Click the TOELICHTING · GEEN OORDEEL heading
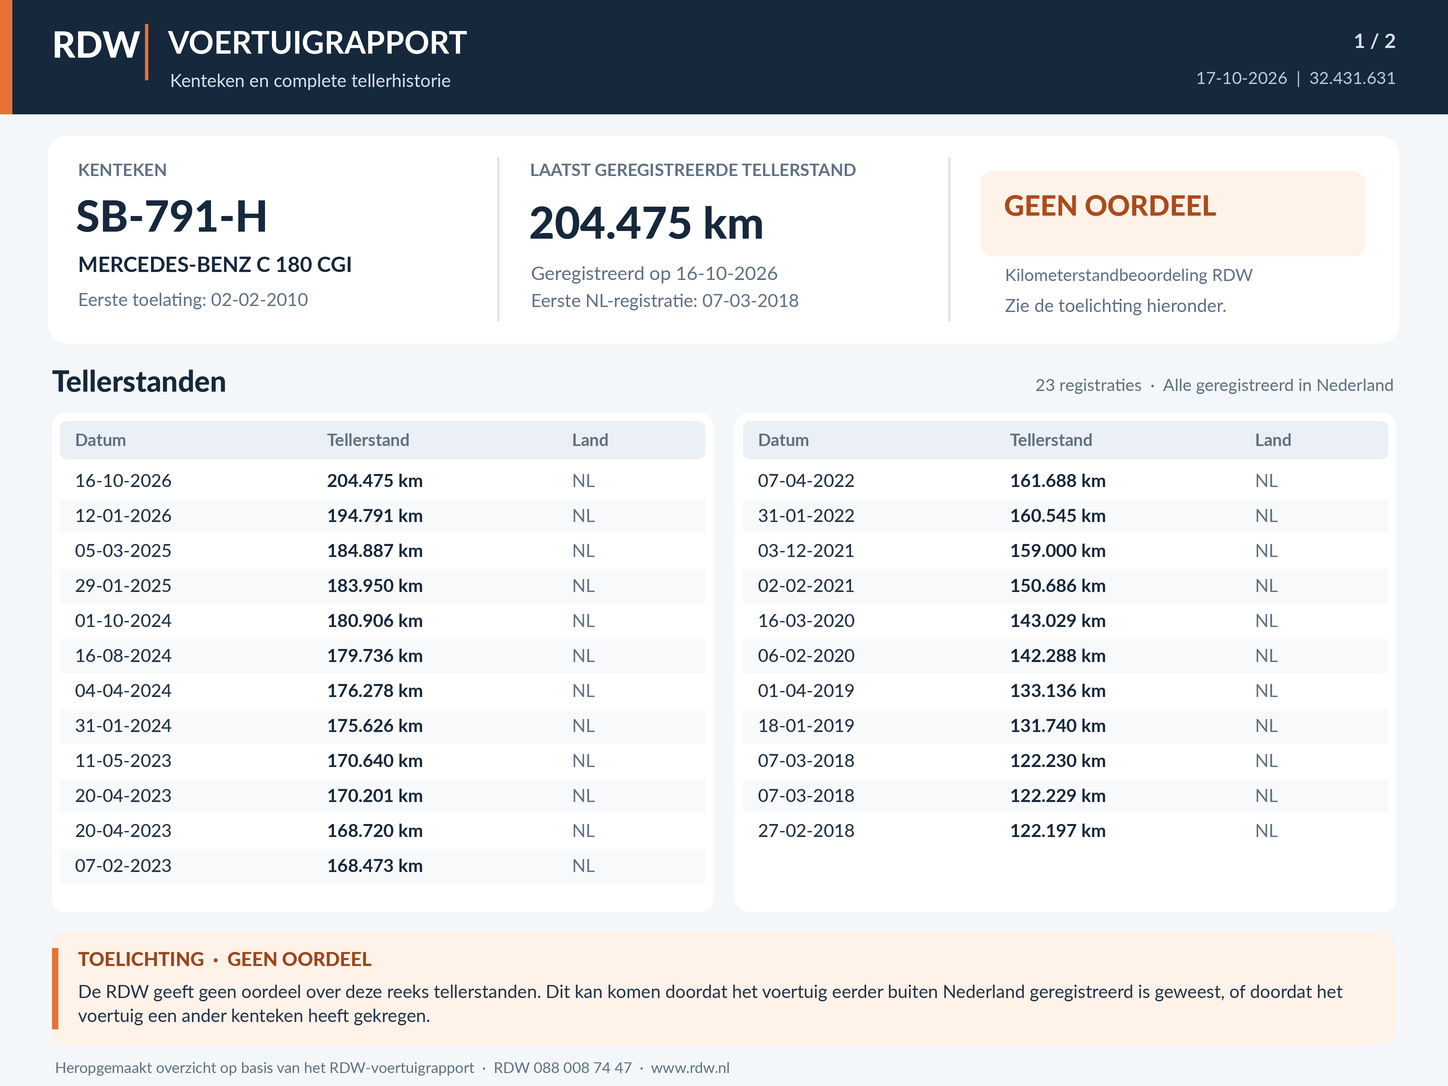This screenshot has height=1086, width=1448. tap(225, 959)
